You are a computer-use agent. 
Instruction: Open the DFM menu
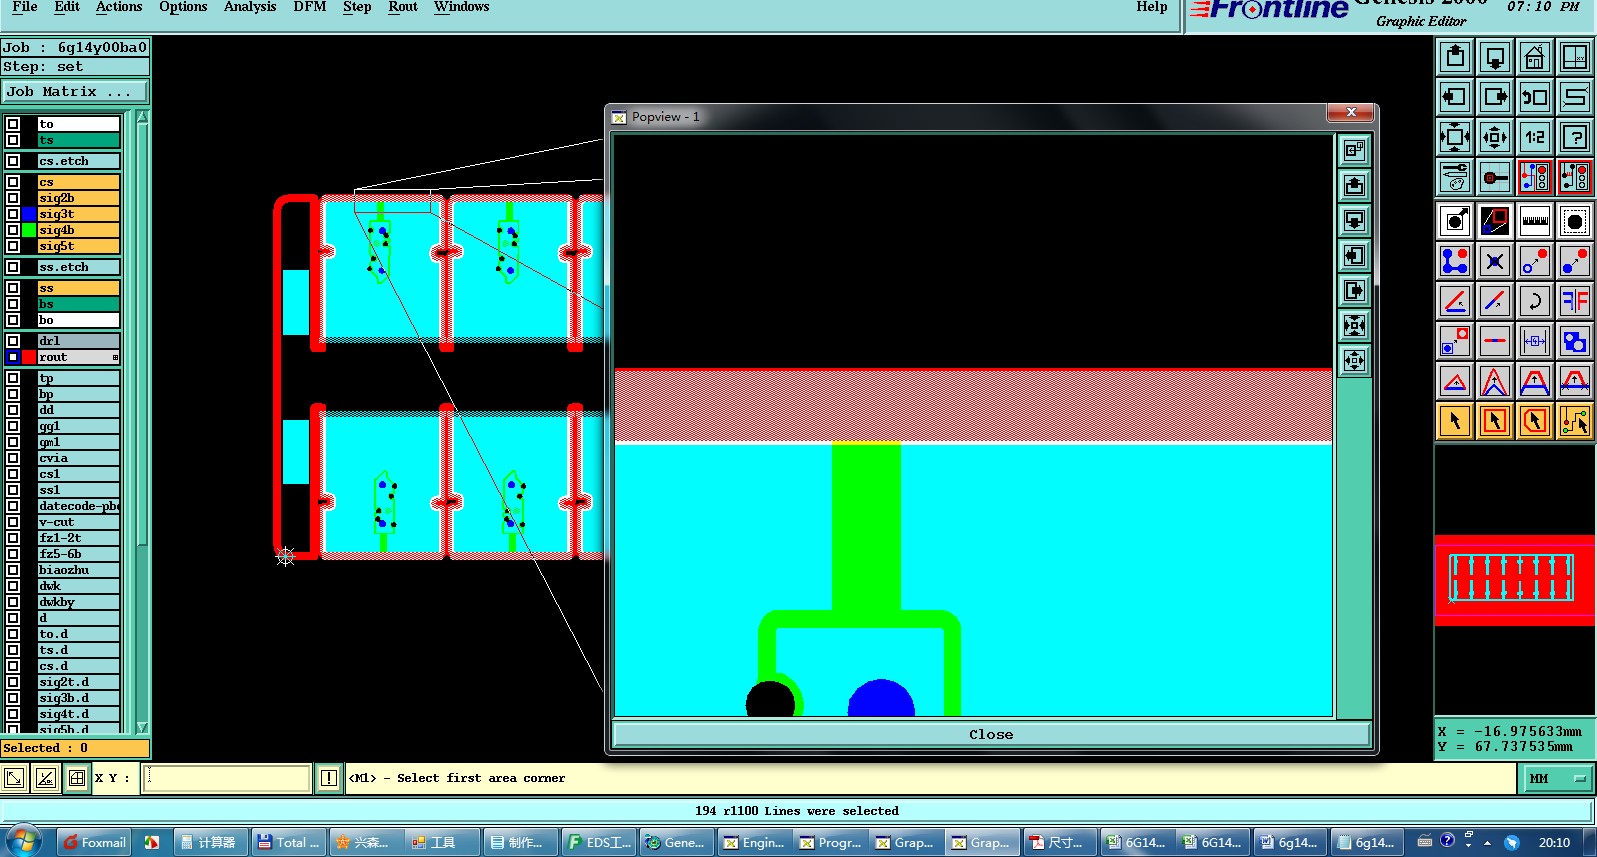(x=310, y=7)
